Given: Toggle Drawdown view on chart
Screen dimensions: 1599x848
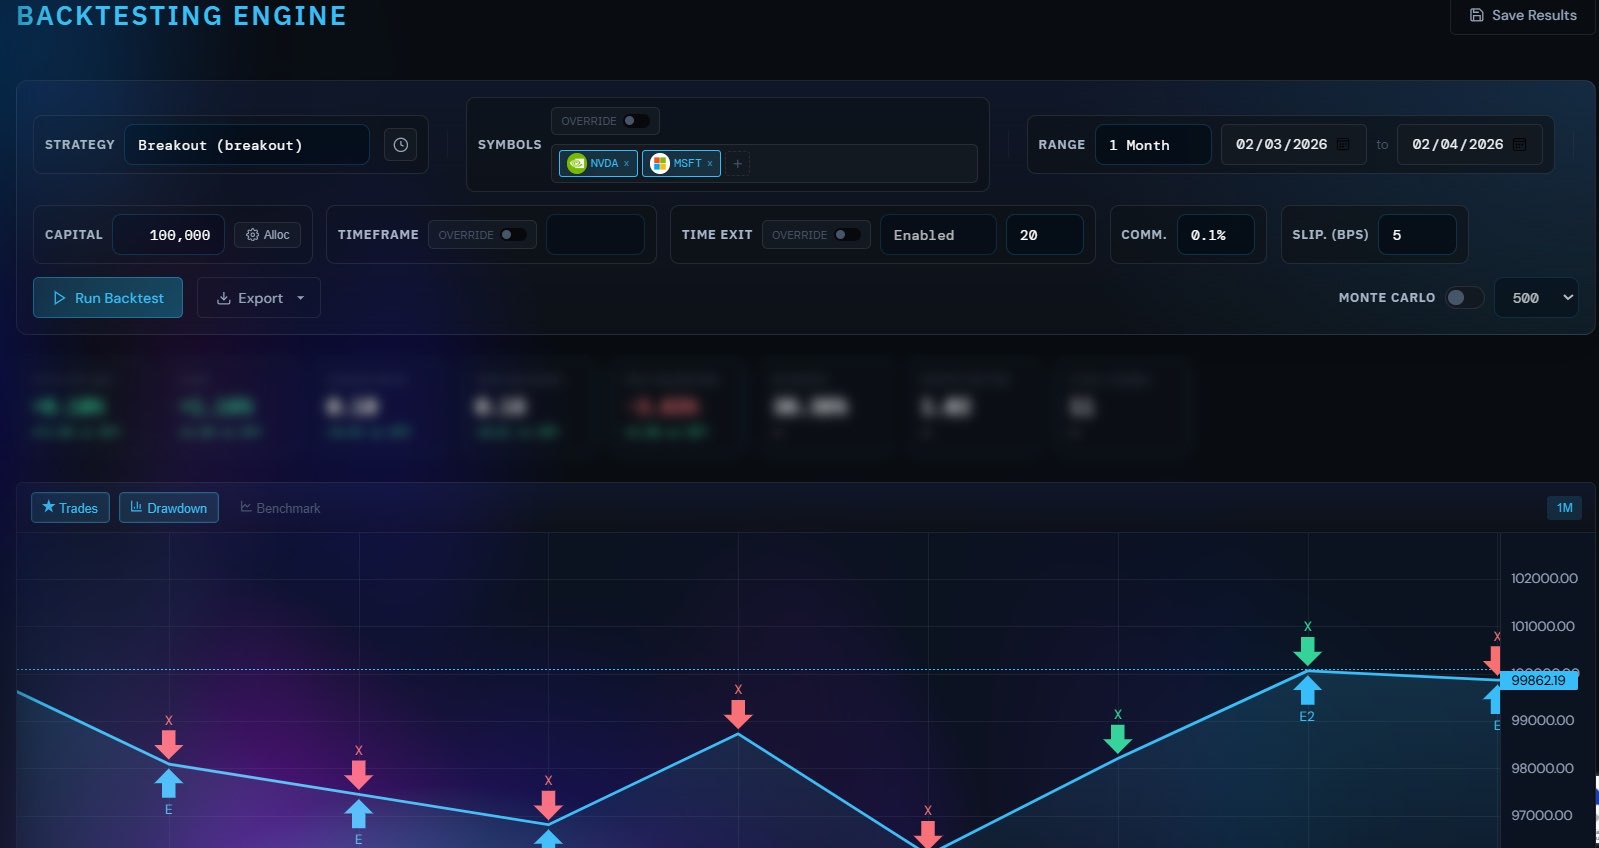Looking at the screenshot, I should tap(169, 508).
